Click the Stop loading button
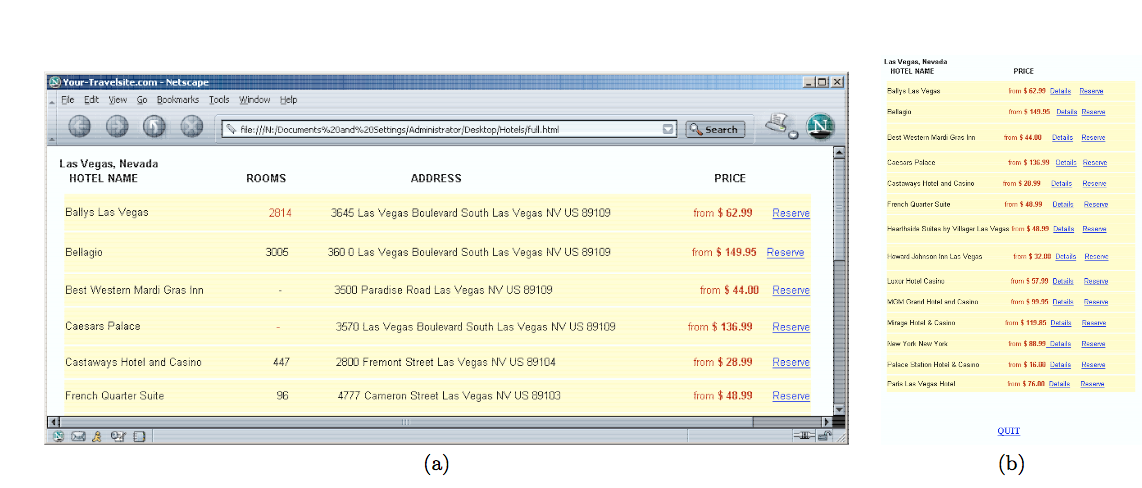This screenshot has width=1142, height=488. (192, 127)
